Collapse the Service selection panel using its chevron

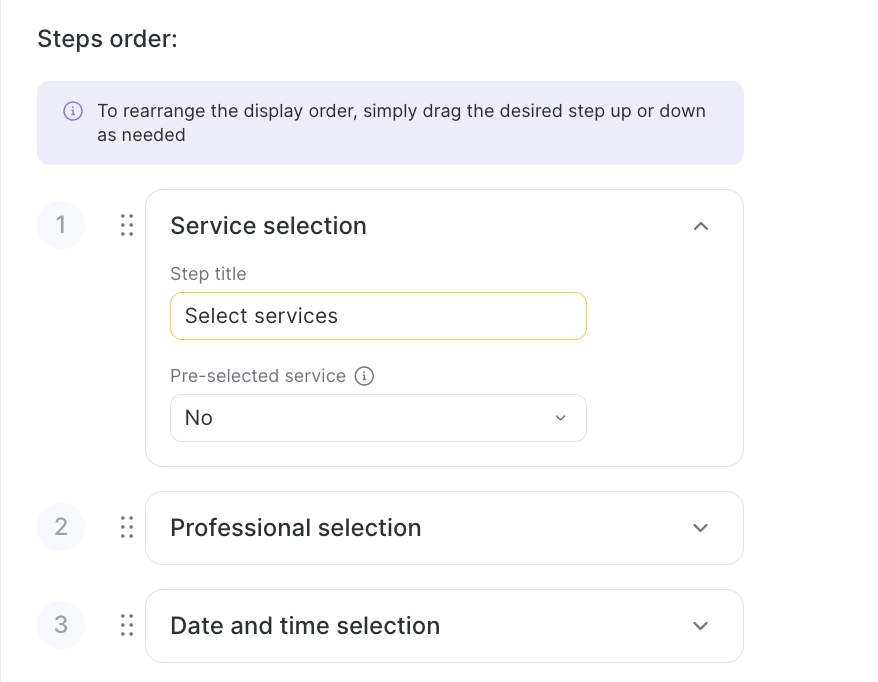tap(701, 226)
